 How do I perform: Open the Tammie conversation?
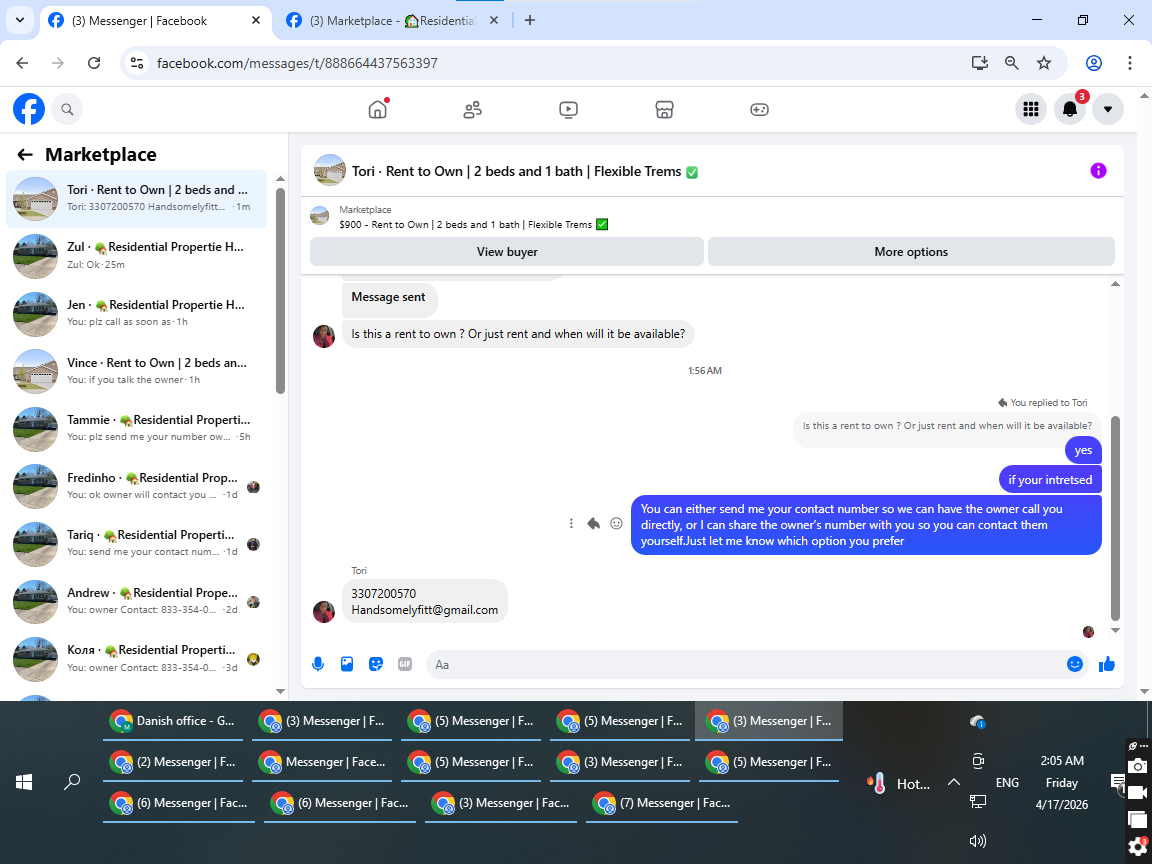(137, 429)
